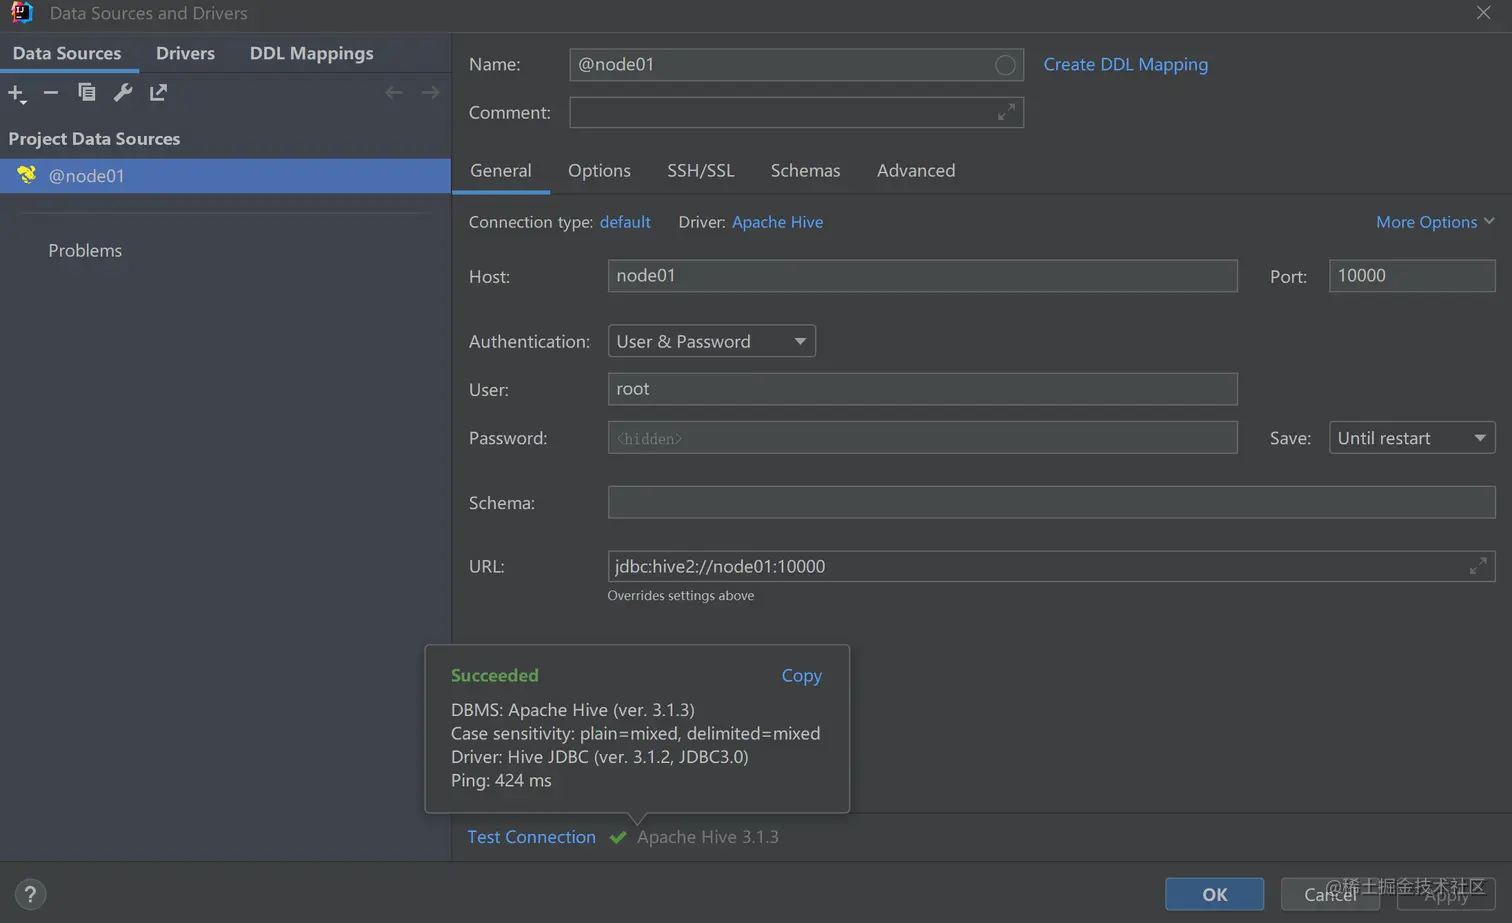Expand the Comment field with the expand icon

coord(1006,112)
